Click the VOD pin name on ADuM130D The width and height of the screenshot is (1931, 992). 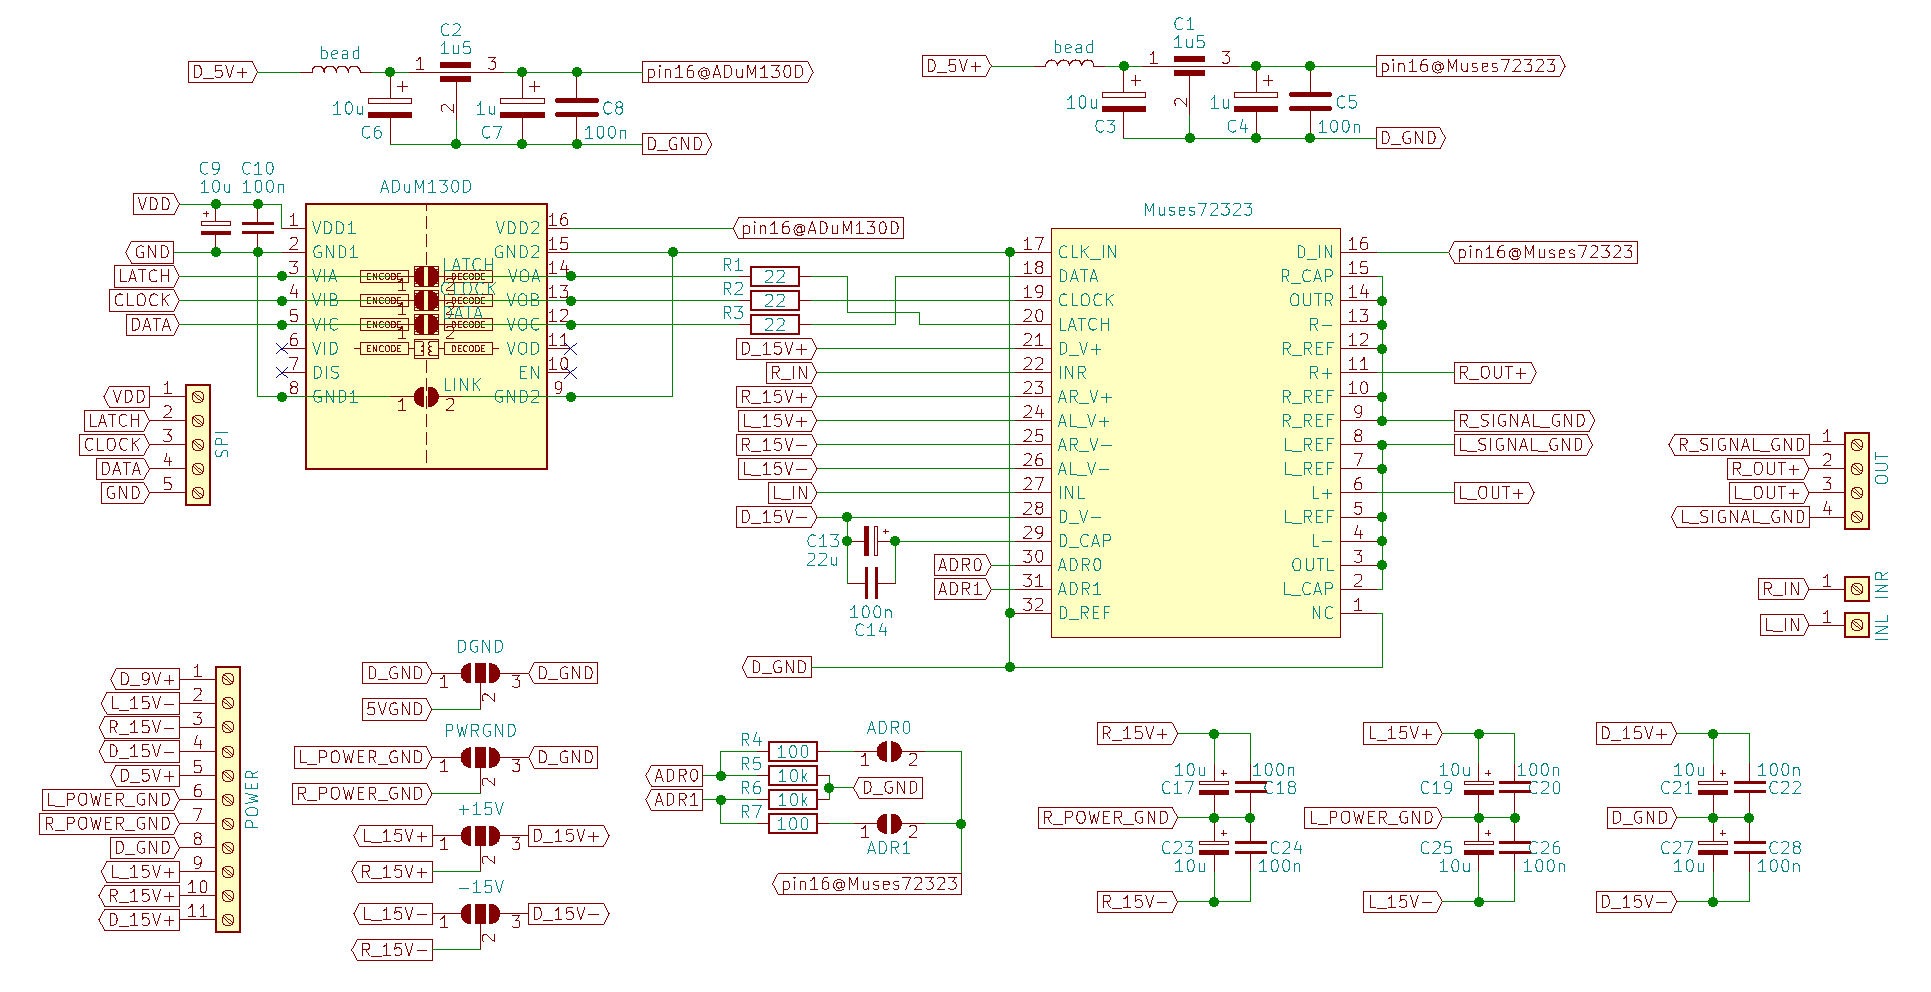tap(523, 348)
